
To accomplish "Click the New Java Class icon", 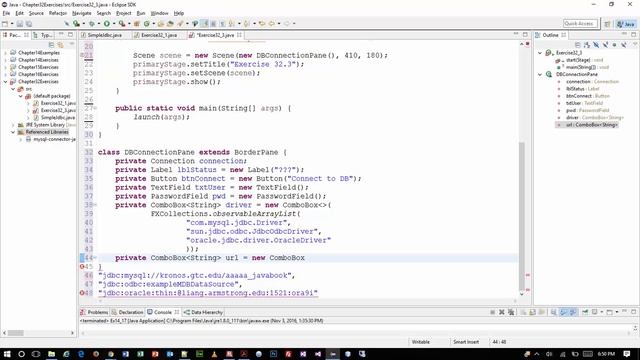I will click(x=147, y=24).
